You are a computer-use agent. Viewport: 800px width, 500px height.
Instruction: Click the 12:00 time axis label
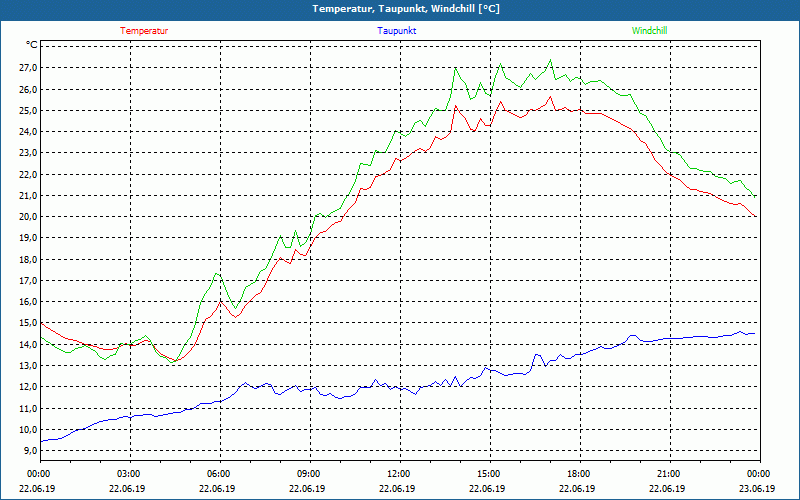point(397,474)
